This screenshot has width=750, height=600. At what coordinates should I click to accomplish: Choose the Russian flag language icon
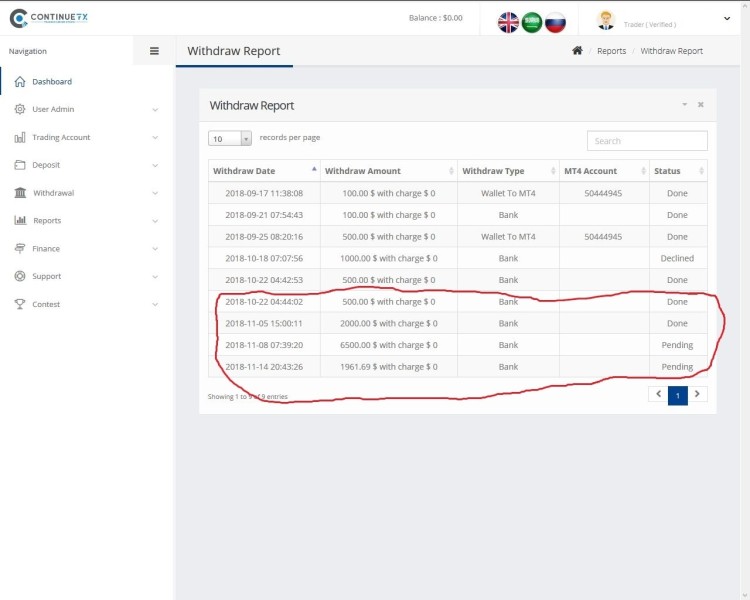[x=555, y=21]
